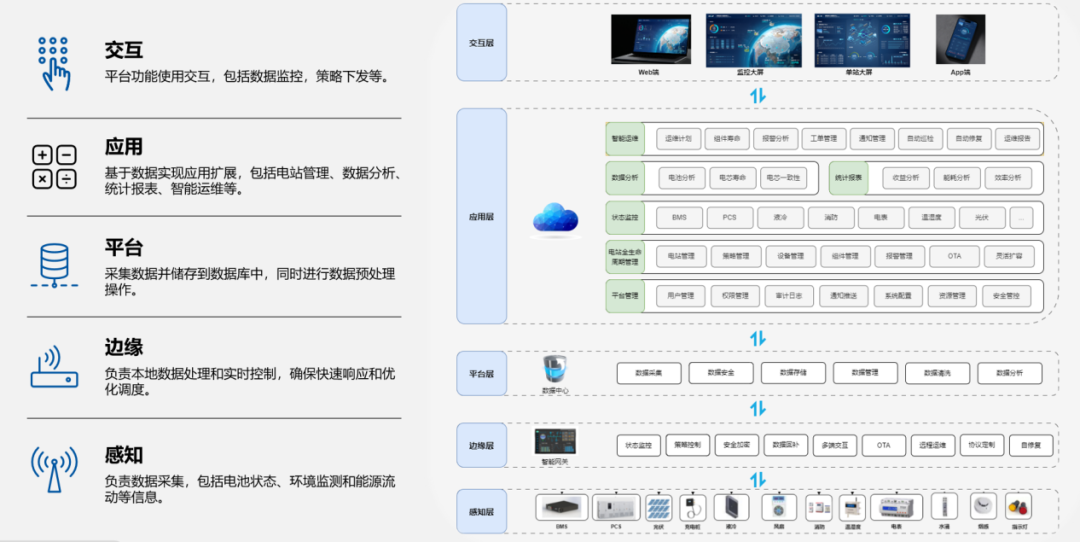The image size is (1080, 542).
Task: Click the 数据采集 box in 平台层
Action: tap(649, 373)
